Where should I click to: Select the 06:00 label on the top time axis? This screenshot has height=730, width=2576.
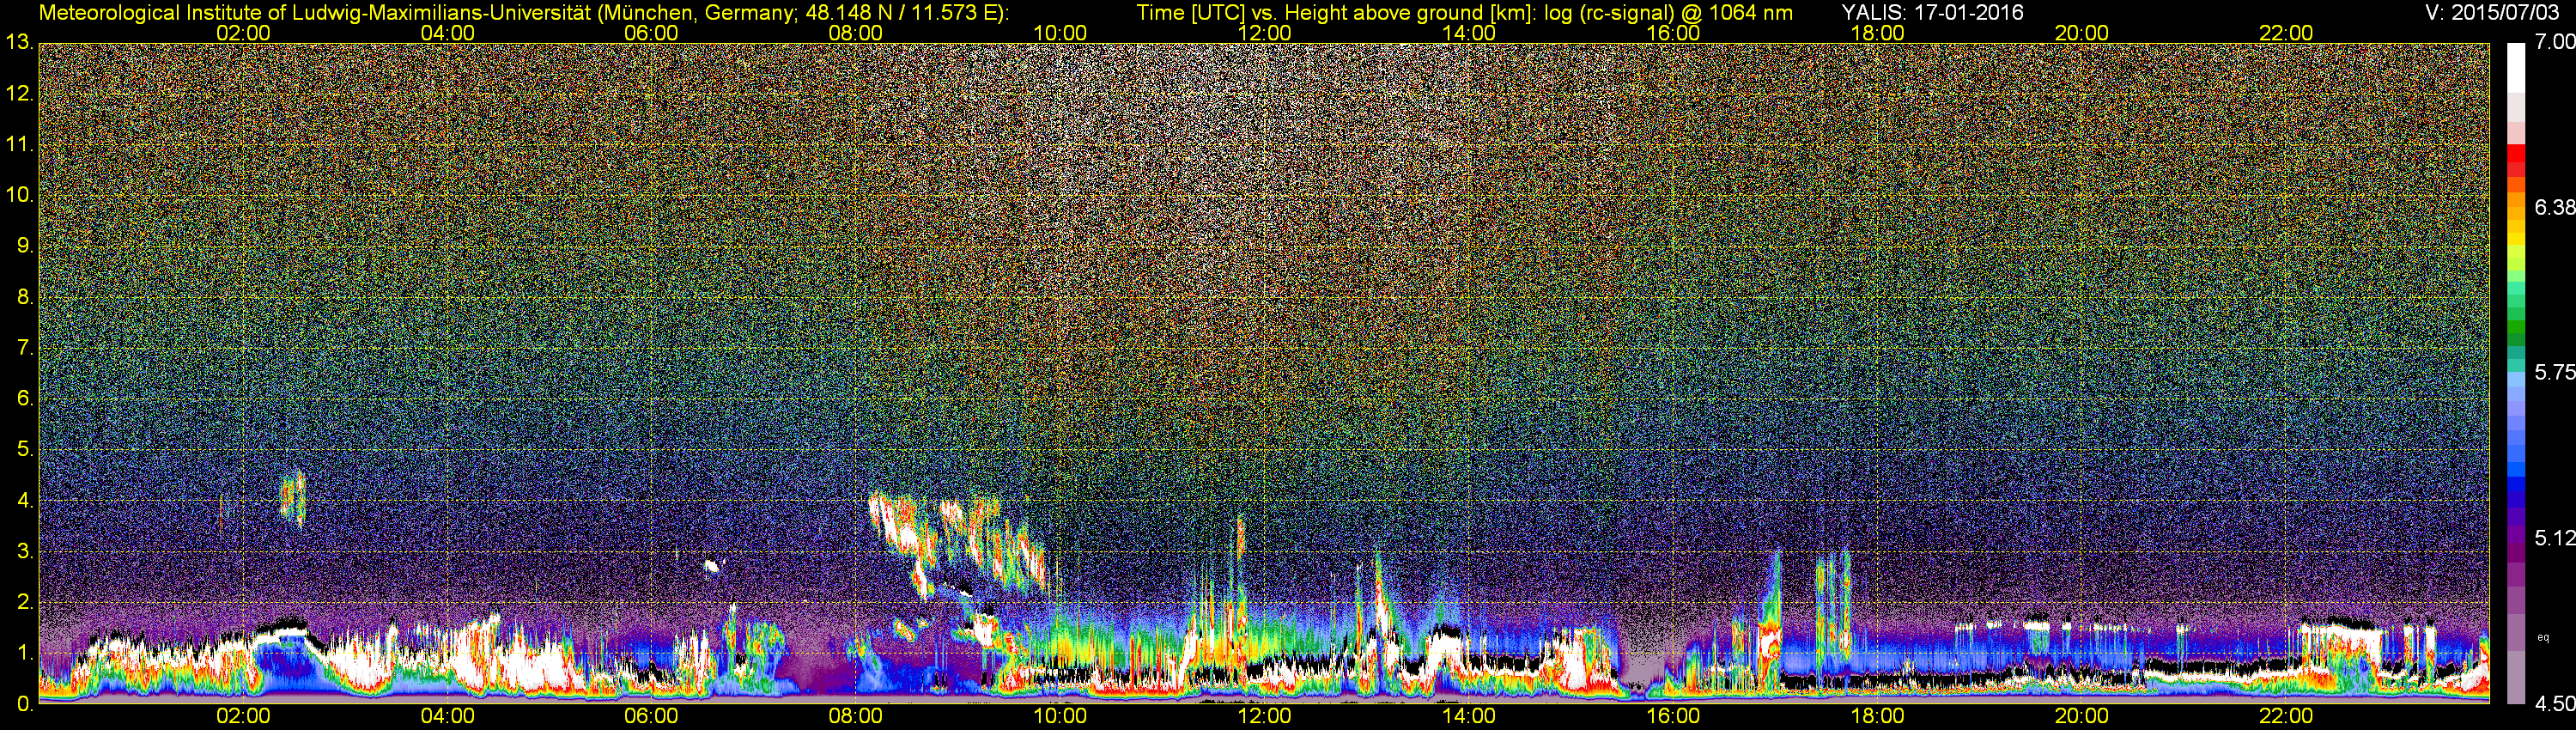coord(651,33)
